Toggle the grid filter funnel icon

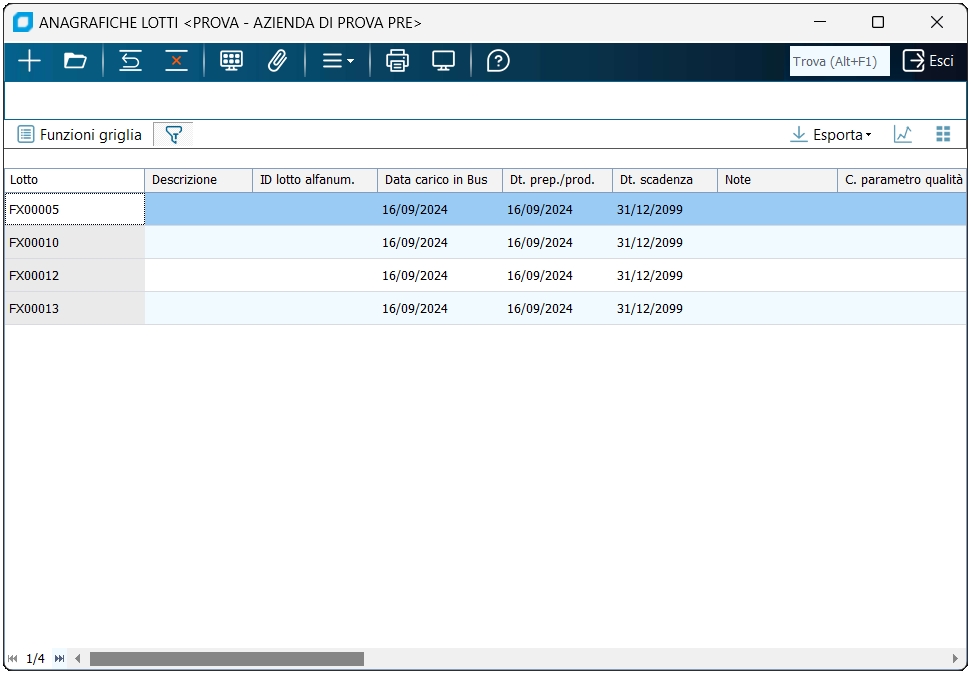click(173, 134)
